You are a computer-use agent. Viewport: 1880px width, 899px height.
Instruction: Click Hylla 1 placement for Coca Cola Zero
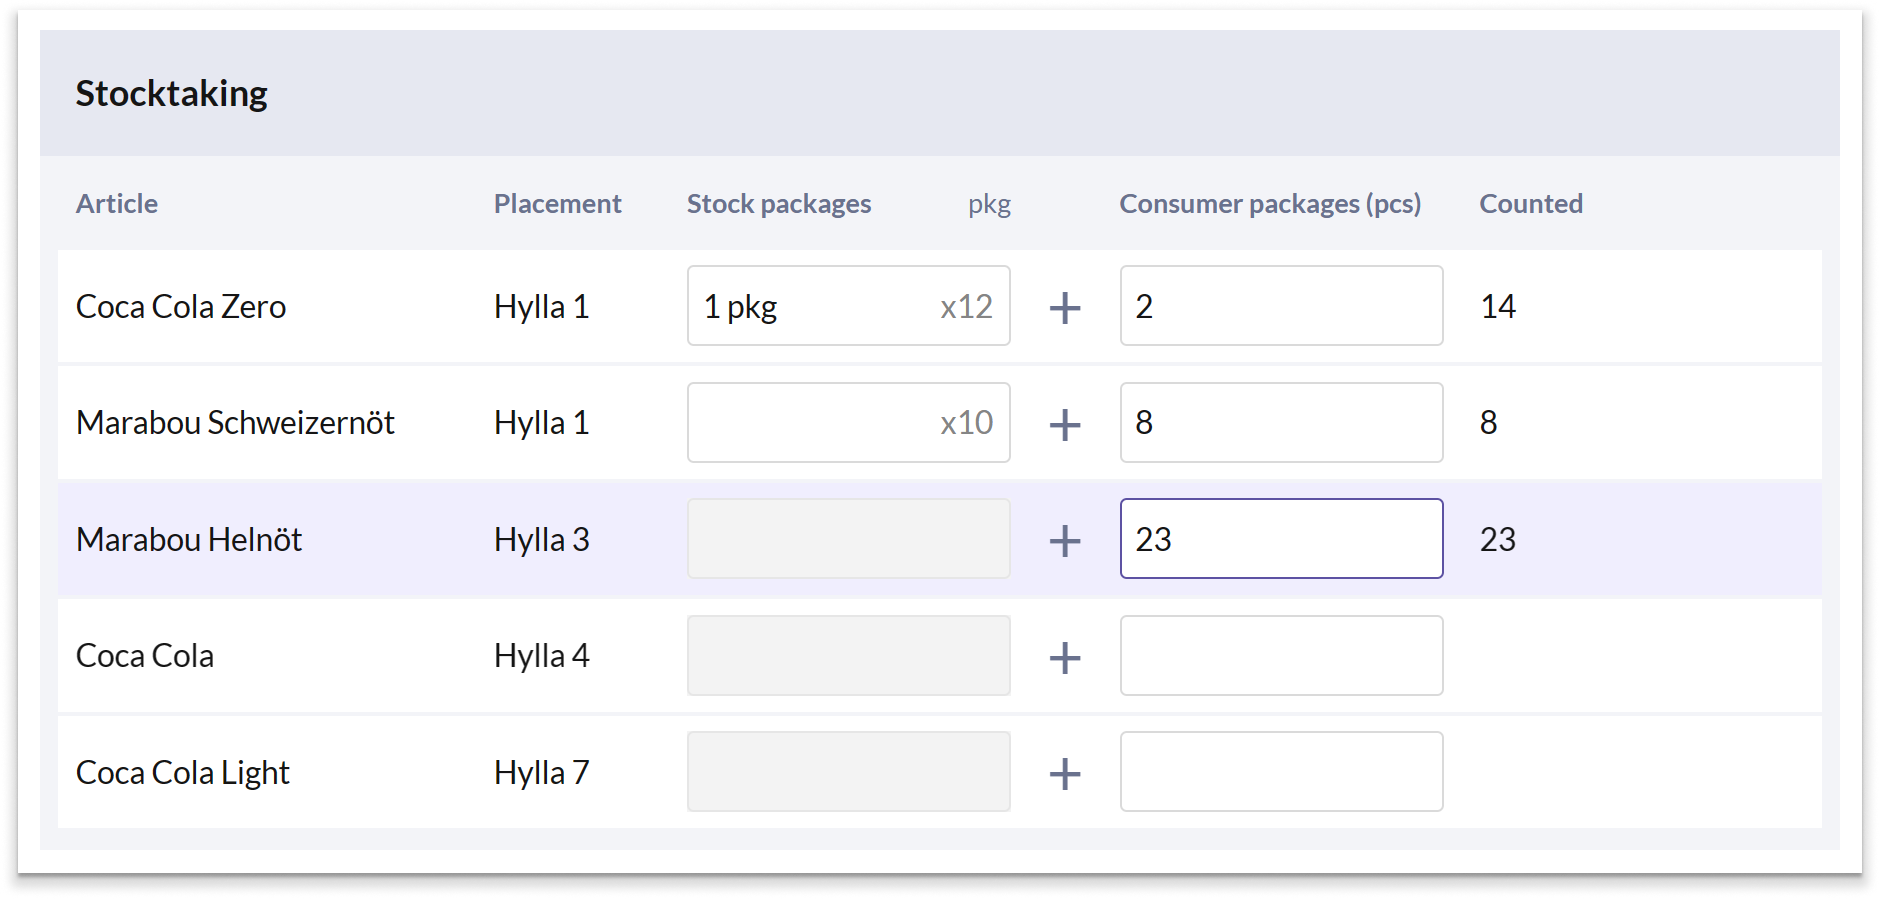point(542,307)
